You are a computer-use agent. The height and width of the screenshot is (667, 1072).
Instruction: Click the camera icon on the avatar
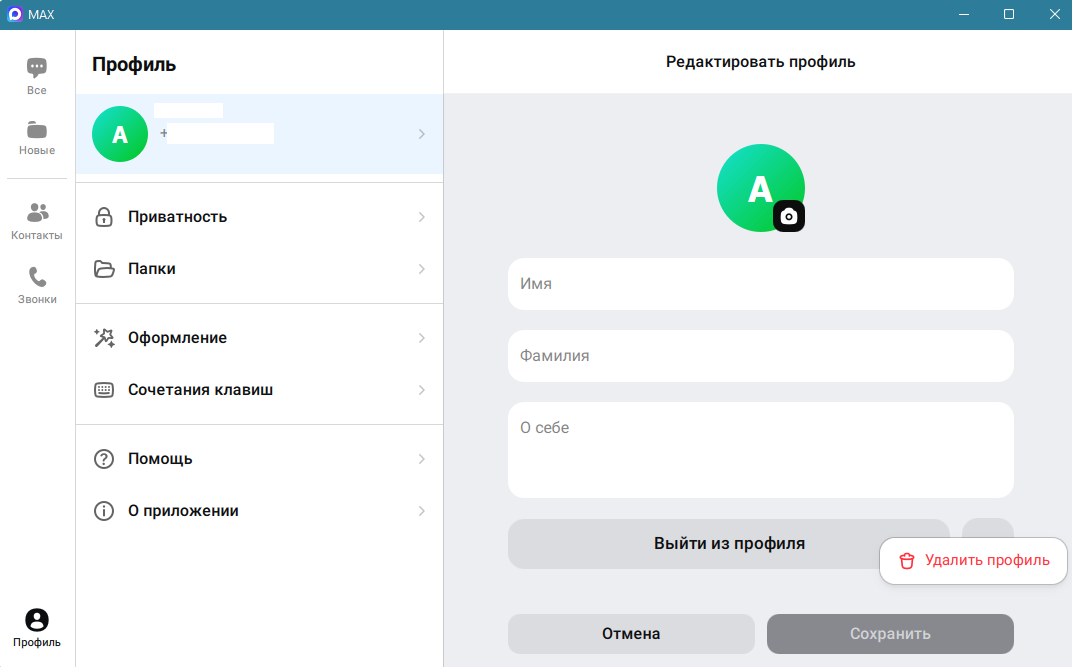(x=788, y=216)
